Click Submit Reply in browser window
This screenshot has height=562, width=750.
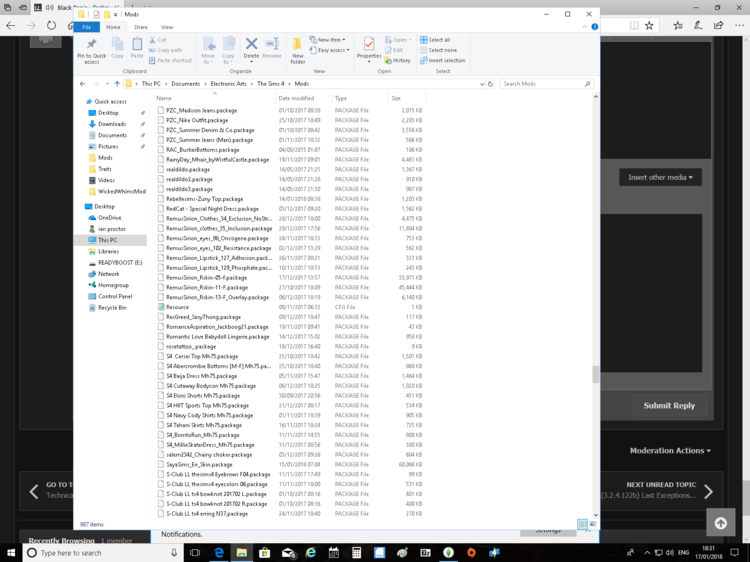pyautogui.click(x=669, y=406)
